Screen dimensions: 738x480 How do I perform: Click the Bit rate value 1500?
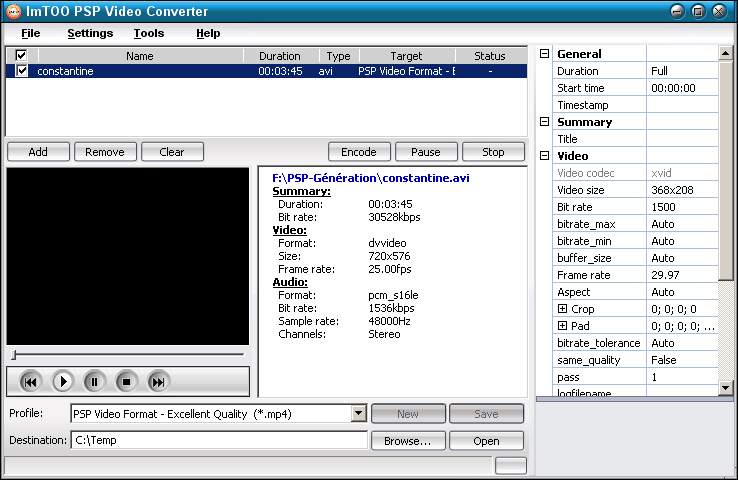pos(664,207)
